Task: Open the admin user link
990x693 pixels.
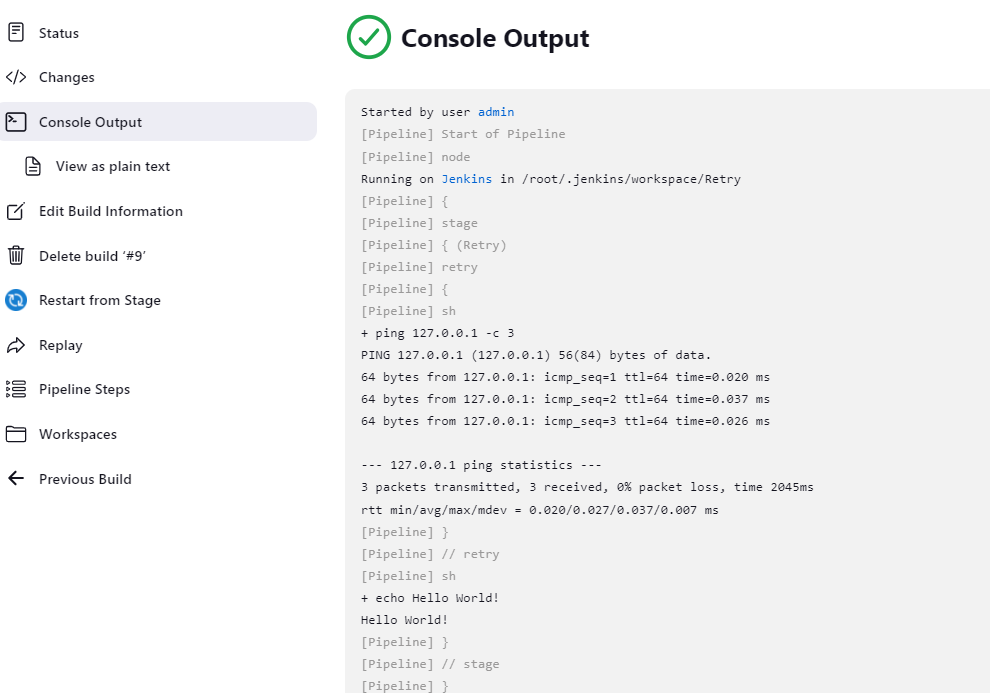Action: click(496, 112)
